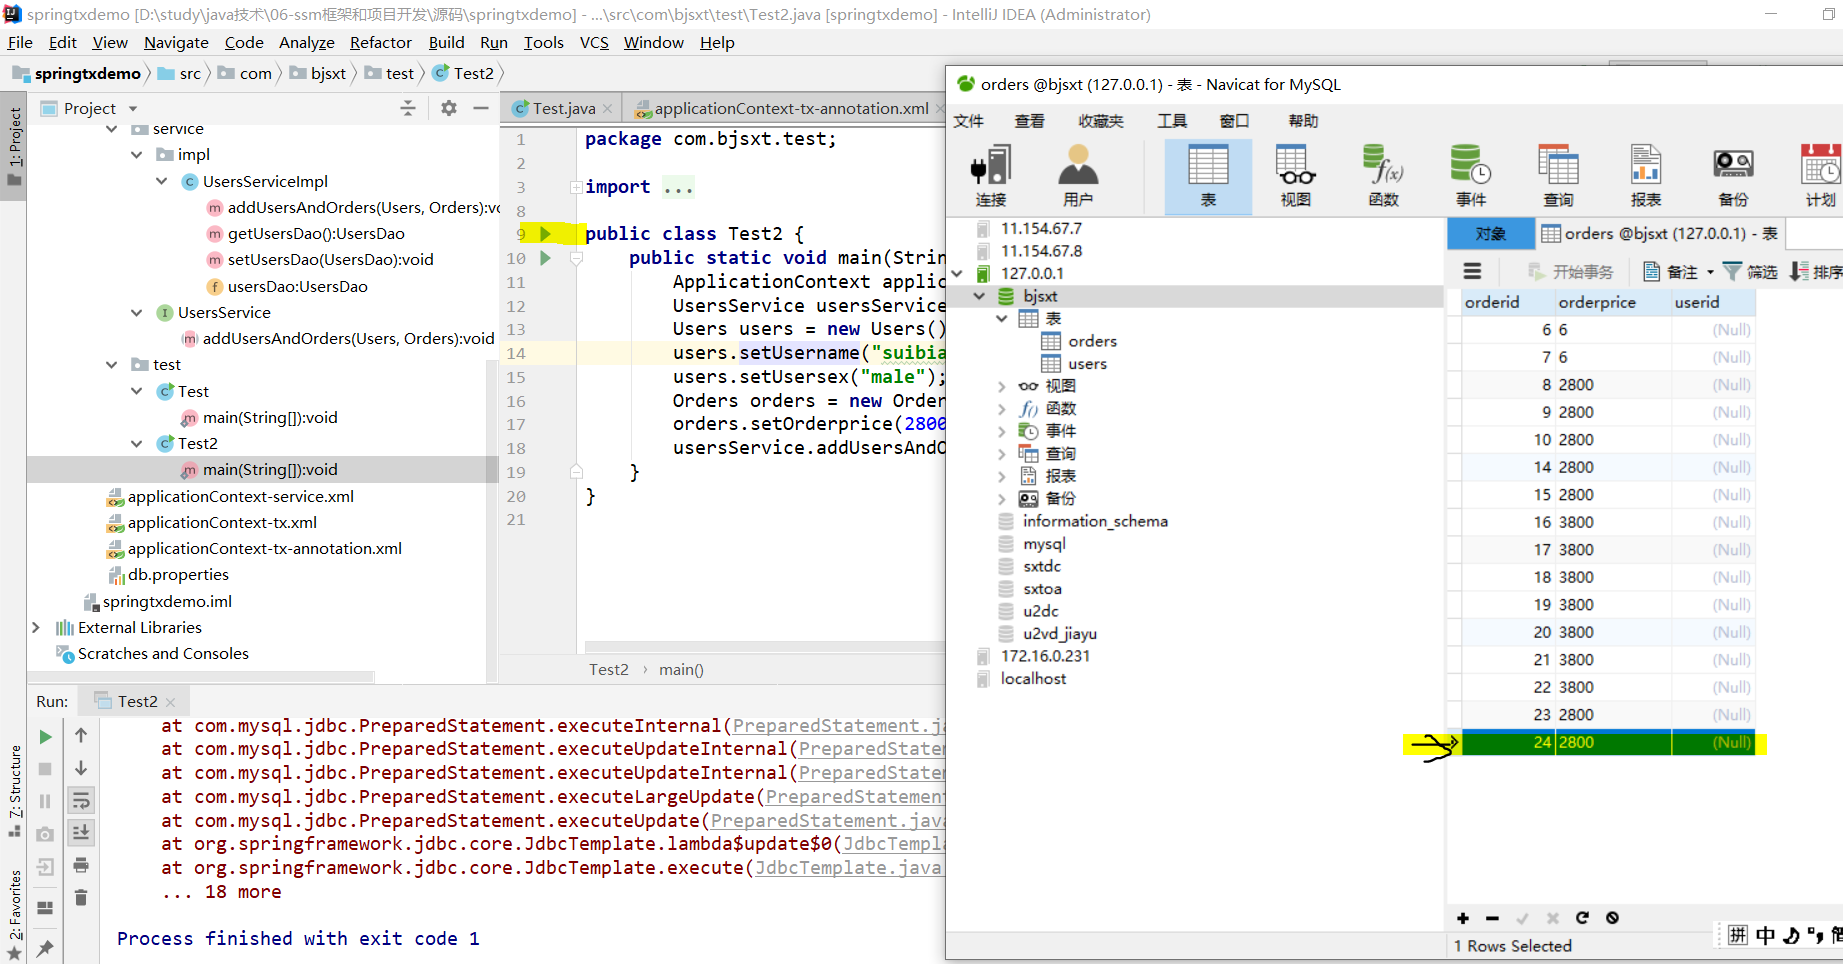Click dump threads camera icon

tap(45, 834)
